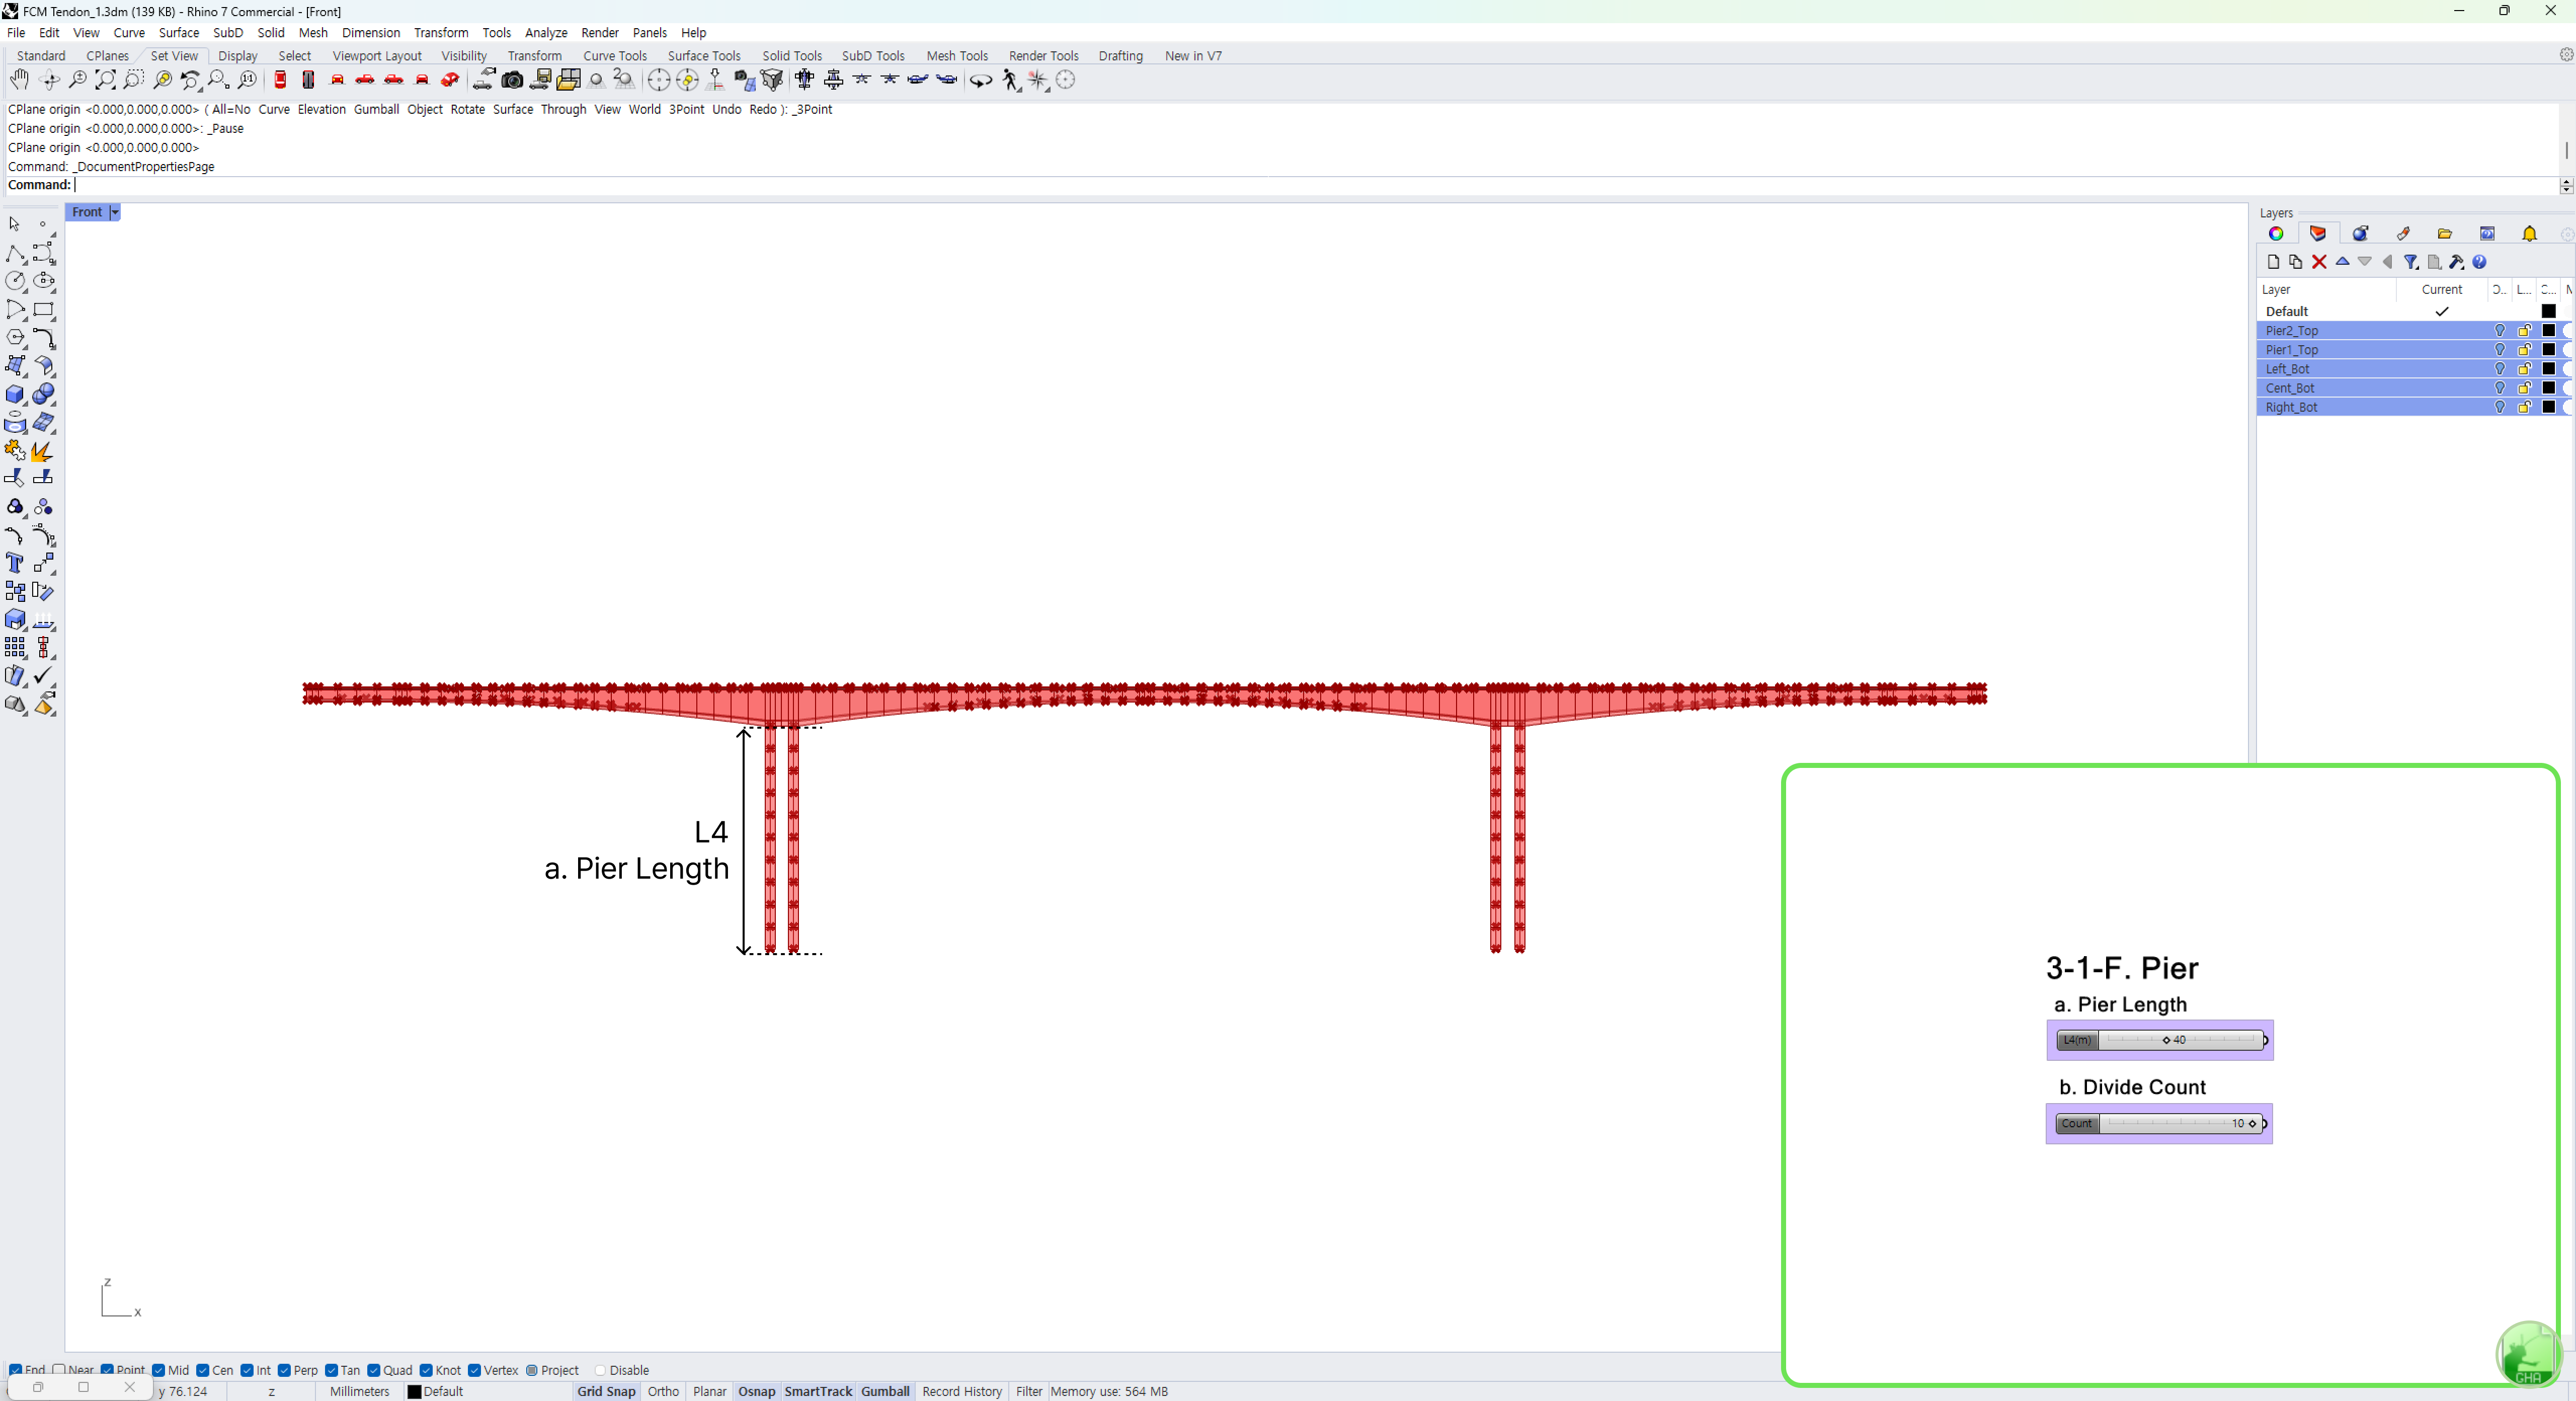Click the blue Layers panel Help icon
Viewport: 2576px width, 1401px height.
pyautogui.click(x=2479, y=262)
